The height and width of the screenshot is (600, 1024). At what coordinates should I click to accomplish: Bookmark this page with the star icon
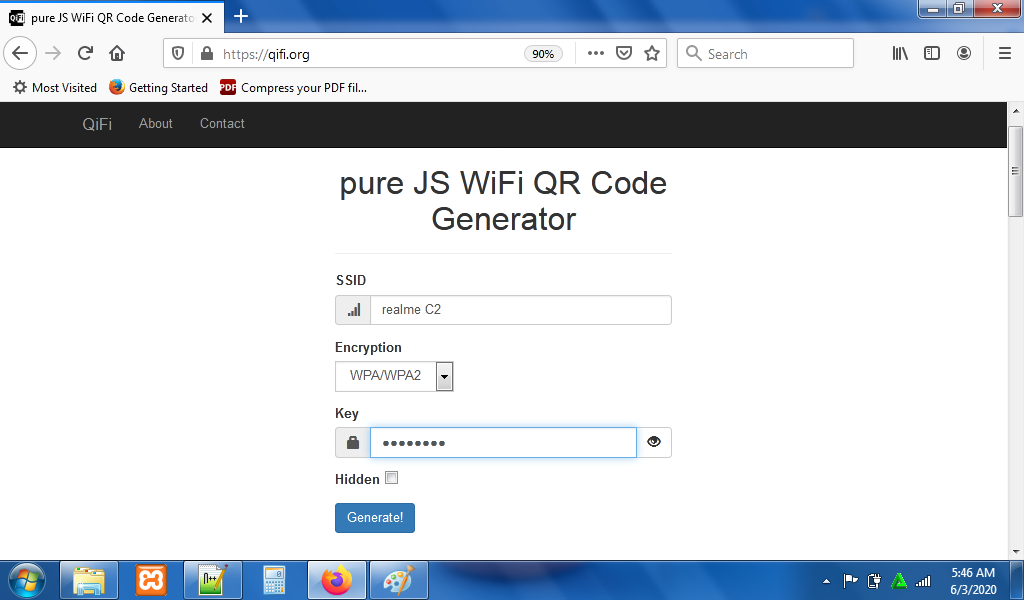pos(651,53)
